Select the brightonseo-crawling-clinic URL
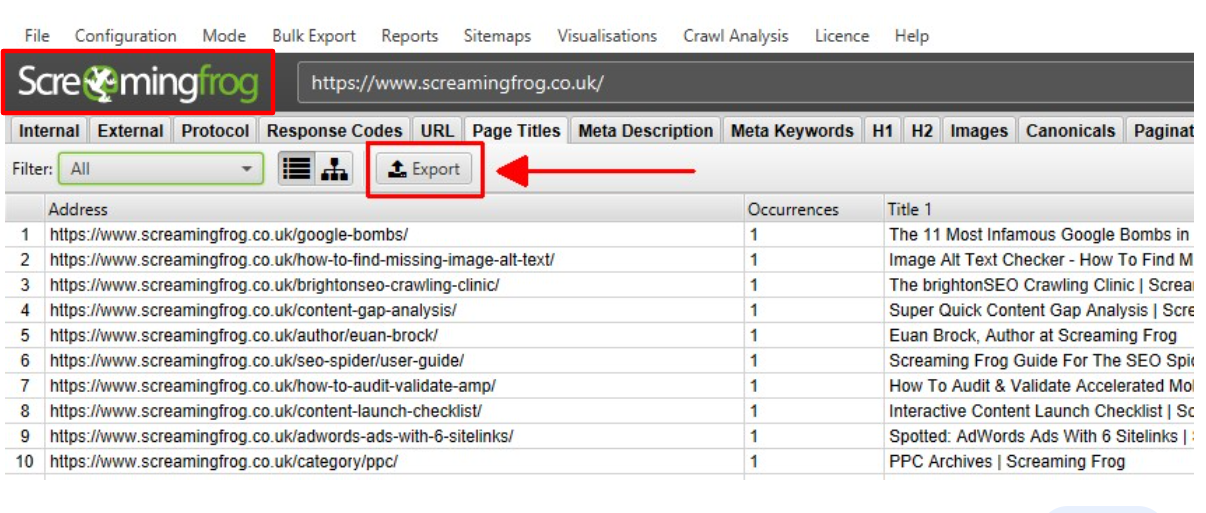The height and width of the screenshot is (513, 1206). pyautogui.click(x=275, y=285)
